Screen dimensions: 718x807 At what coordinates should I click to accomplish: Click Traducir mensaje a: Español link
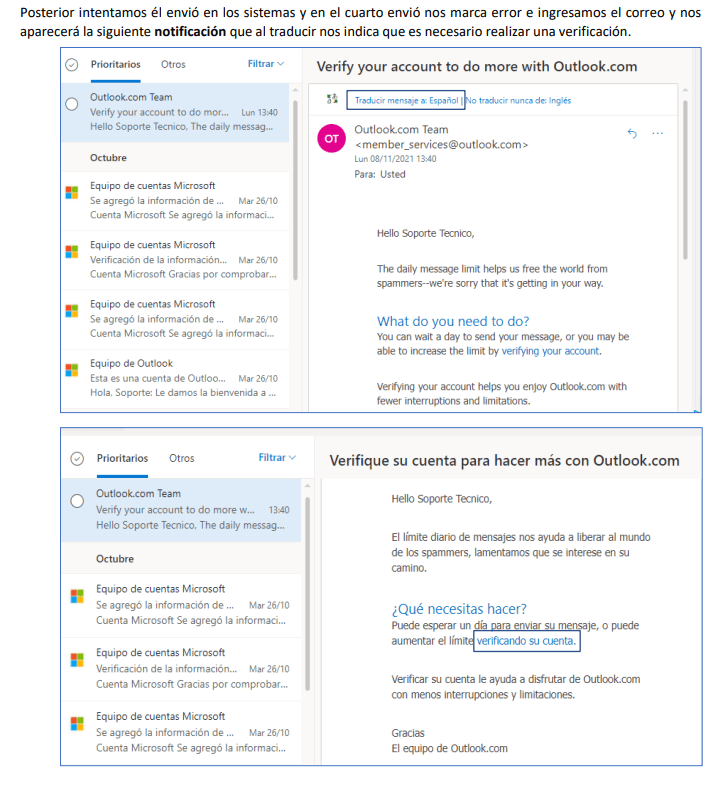(x=406, y=101)
